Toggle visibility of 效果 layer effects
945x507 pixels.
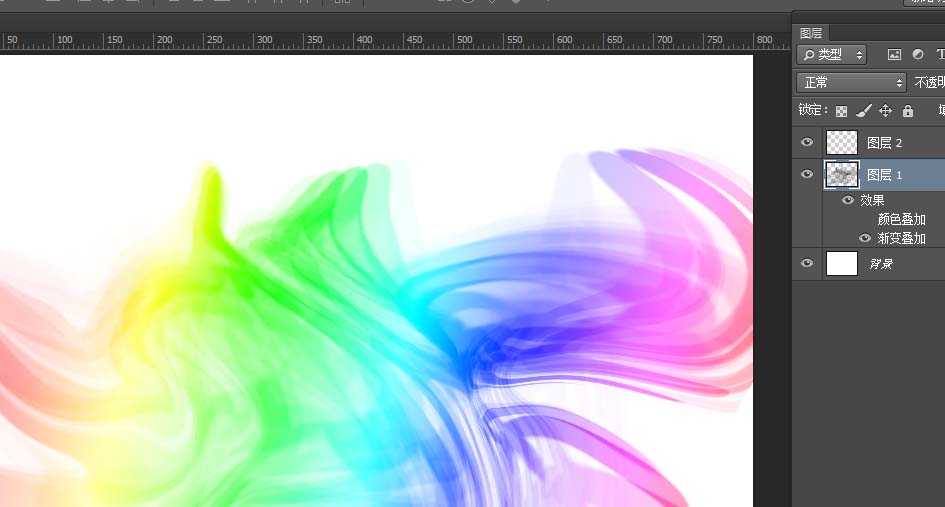(x=848, y=200)
